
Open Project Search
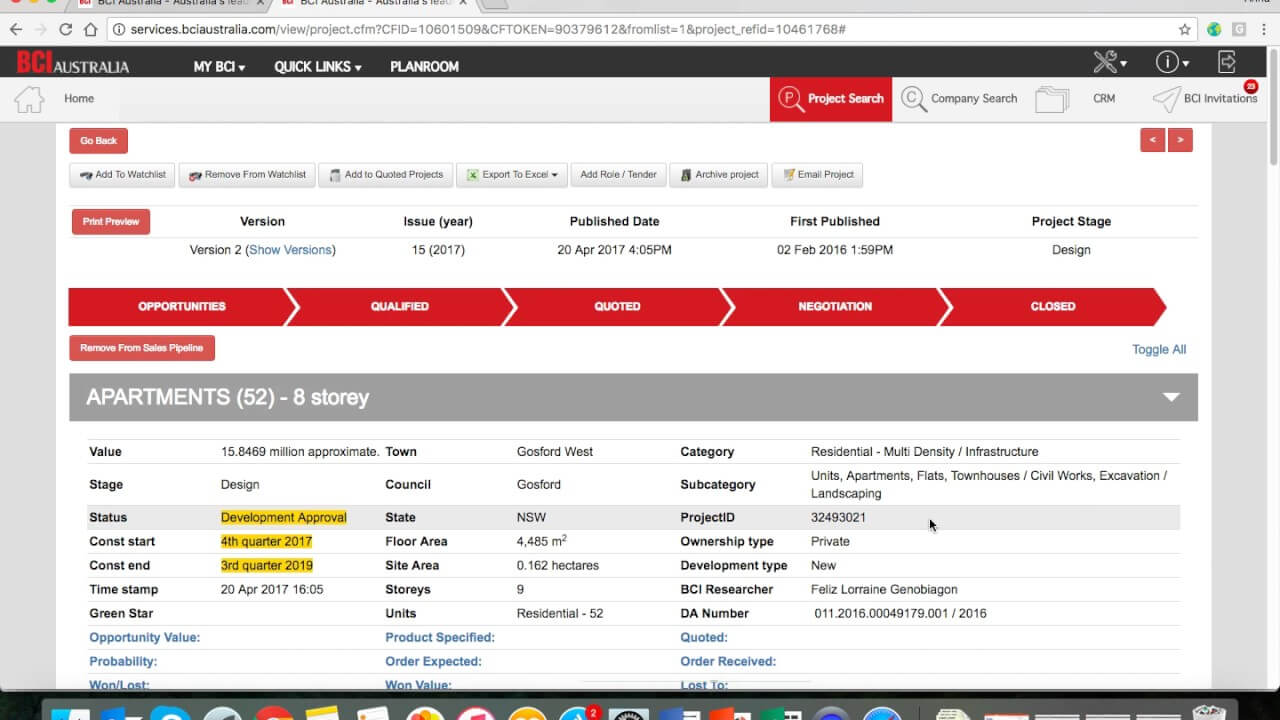coord(831,99)
